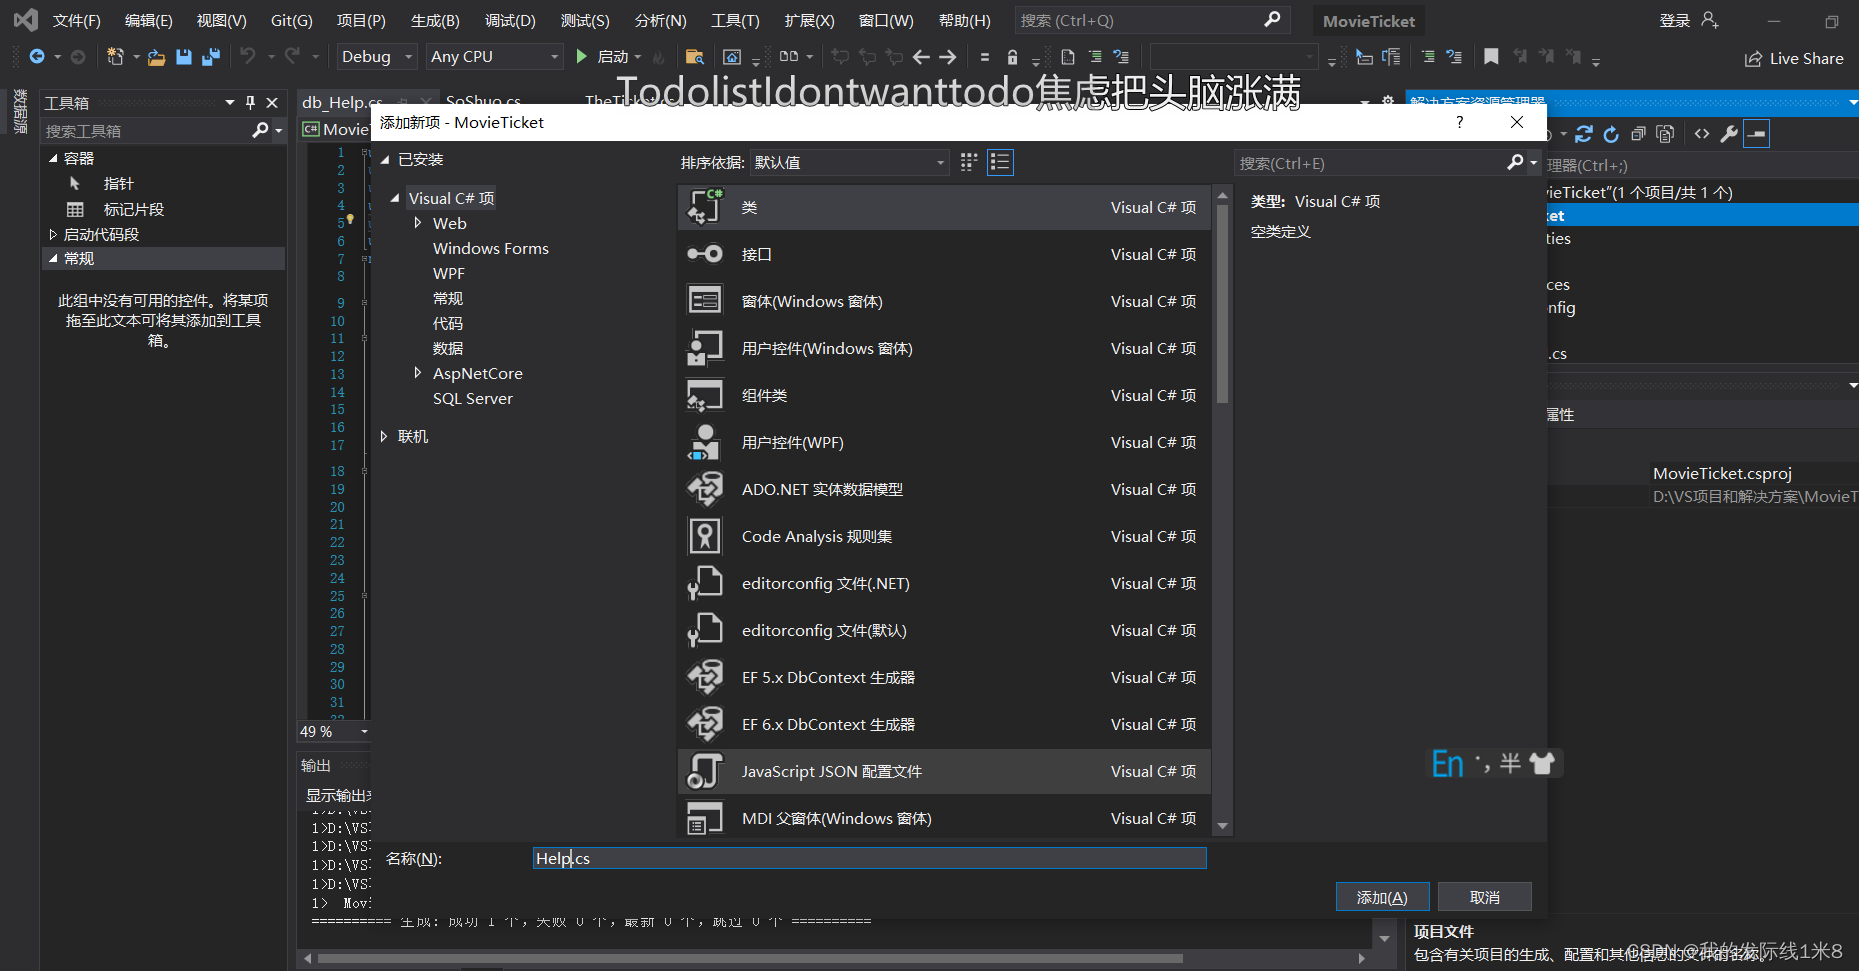
Task: Switch template list to small icons view
Action: (969, 162)
